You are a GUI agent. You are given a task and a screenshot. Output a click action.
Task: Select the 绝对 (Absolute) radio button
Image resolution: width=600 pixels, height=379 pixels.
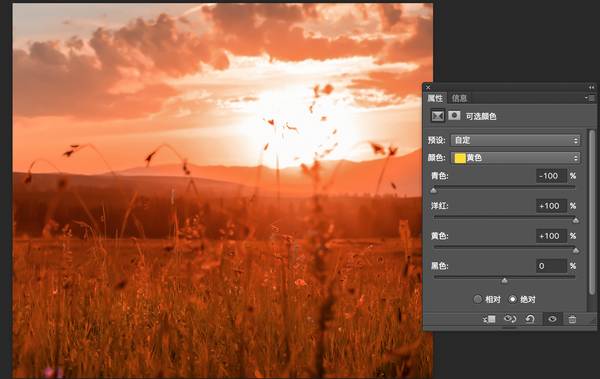(513, 299)
